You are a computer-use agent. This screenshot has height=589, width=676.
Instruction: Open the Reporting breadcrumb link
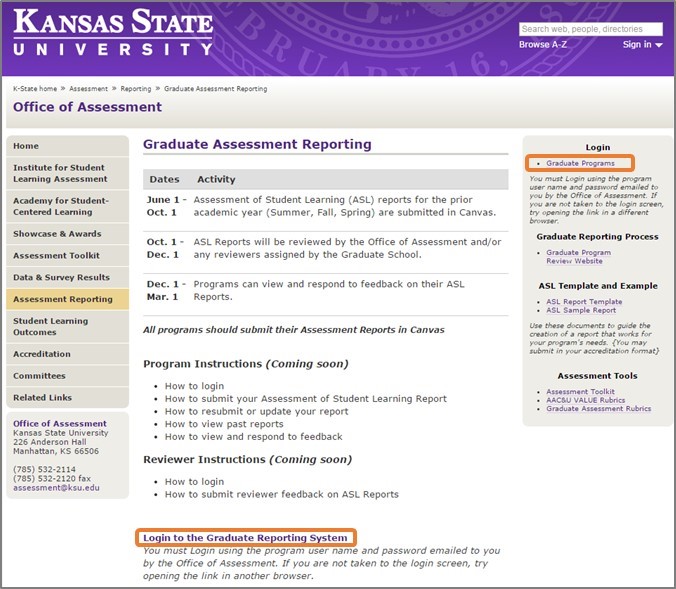pos(136,89)
